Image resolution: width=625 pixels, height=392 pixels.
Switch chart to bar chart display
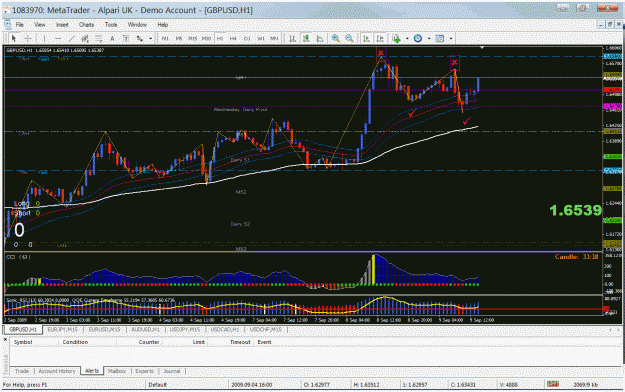pyautogui.click(x=293, y=38)
